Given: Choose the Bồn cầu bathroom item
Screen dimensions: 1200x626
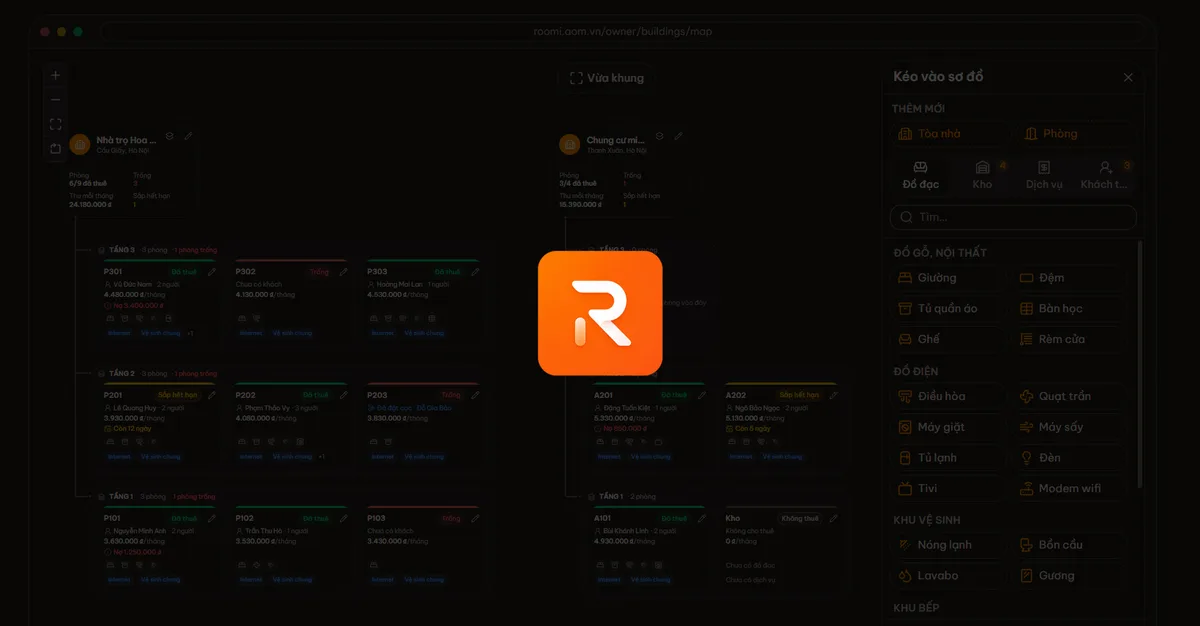Looking at the screenshot, I should point(1070,545).
